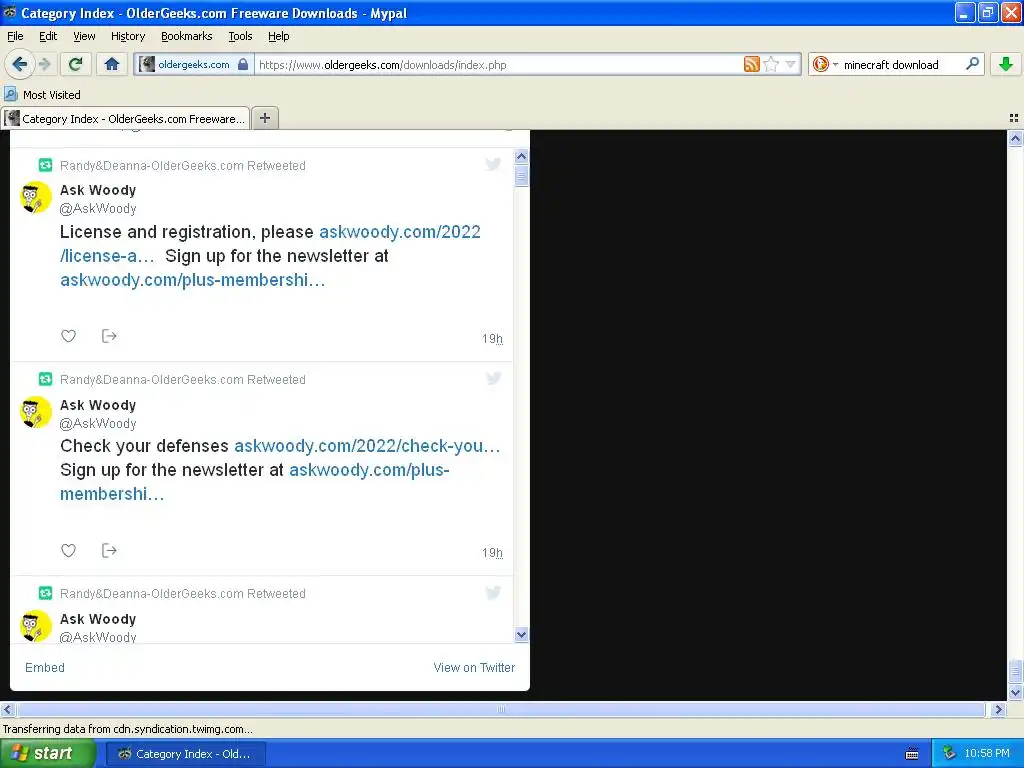Click Twitter bird on the bottom tweet
The image size is (1024, 768).
[x=493, y=592]
